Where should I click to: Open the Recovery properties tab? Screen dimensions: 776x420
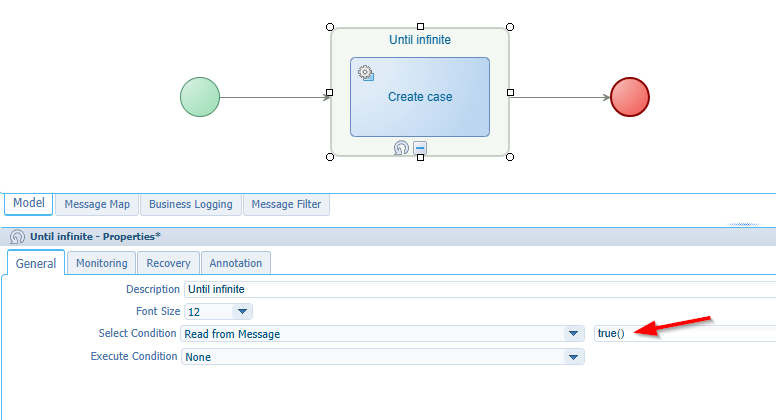168,263
